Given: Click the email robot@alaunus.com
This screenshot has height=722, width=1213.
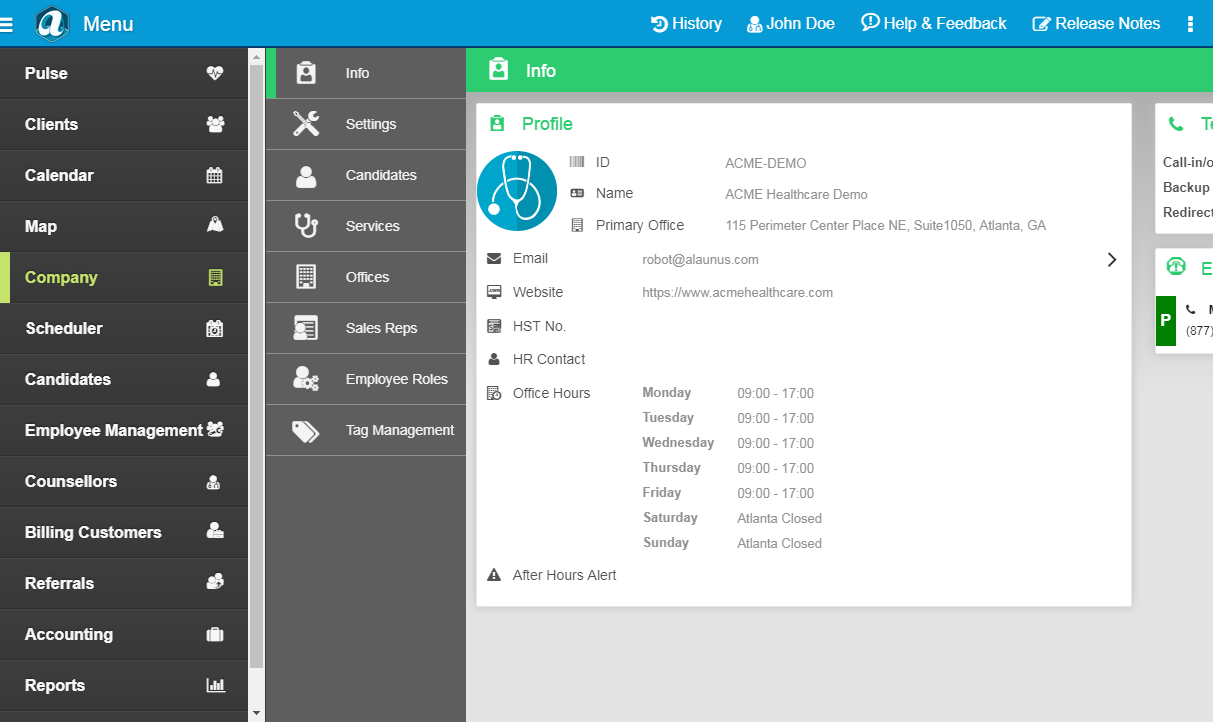Looking at the screenshot, I should (x=700, y=260).
